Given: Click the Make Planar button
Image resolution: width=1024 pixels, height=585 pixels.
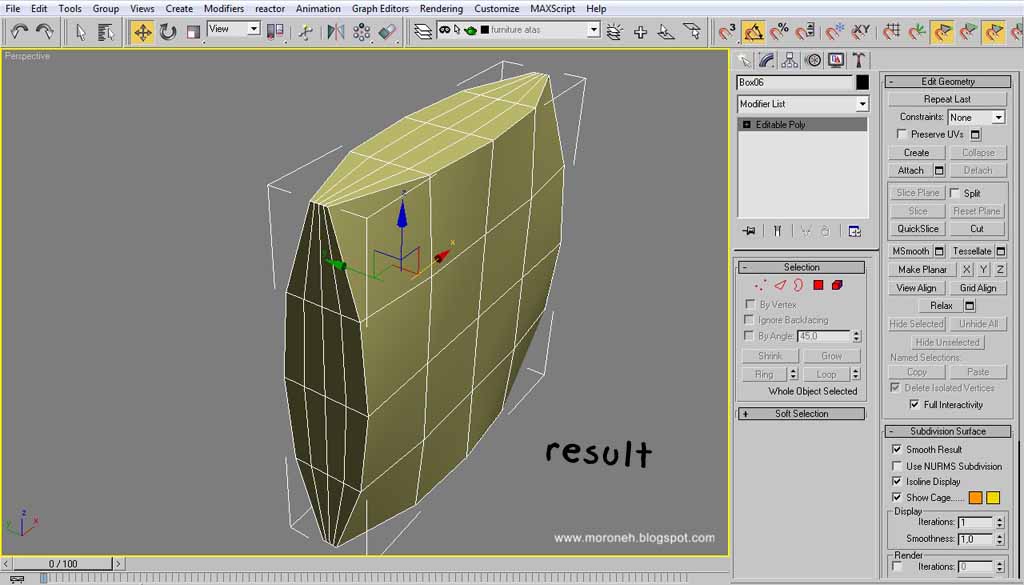Looking at the screenshot, I should click(x=922, y=269).
